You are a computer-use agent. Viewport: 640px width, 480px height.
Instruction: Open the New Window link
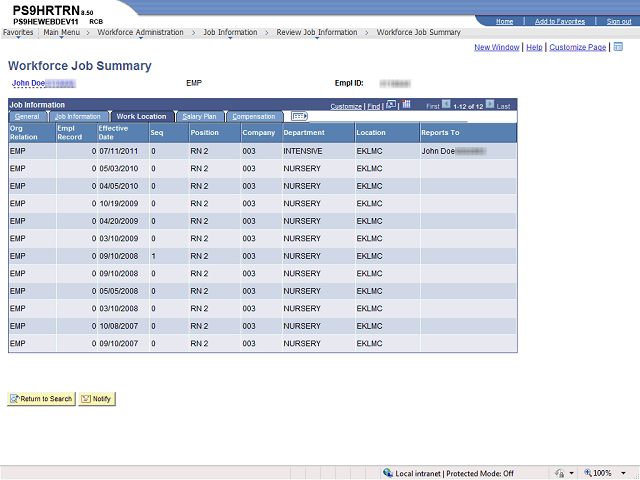(496, 47)
